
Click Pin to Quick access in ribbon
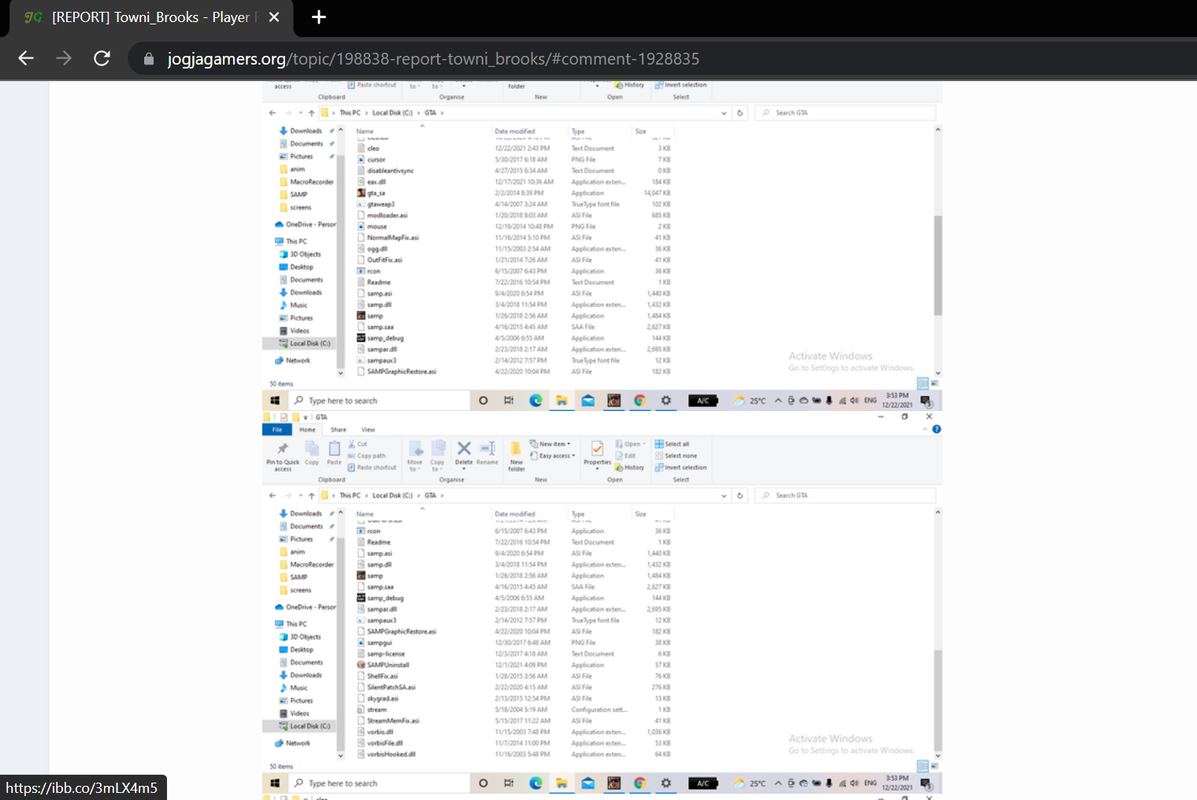[x=282, y=456]
